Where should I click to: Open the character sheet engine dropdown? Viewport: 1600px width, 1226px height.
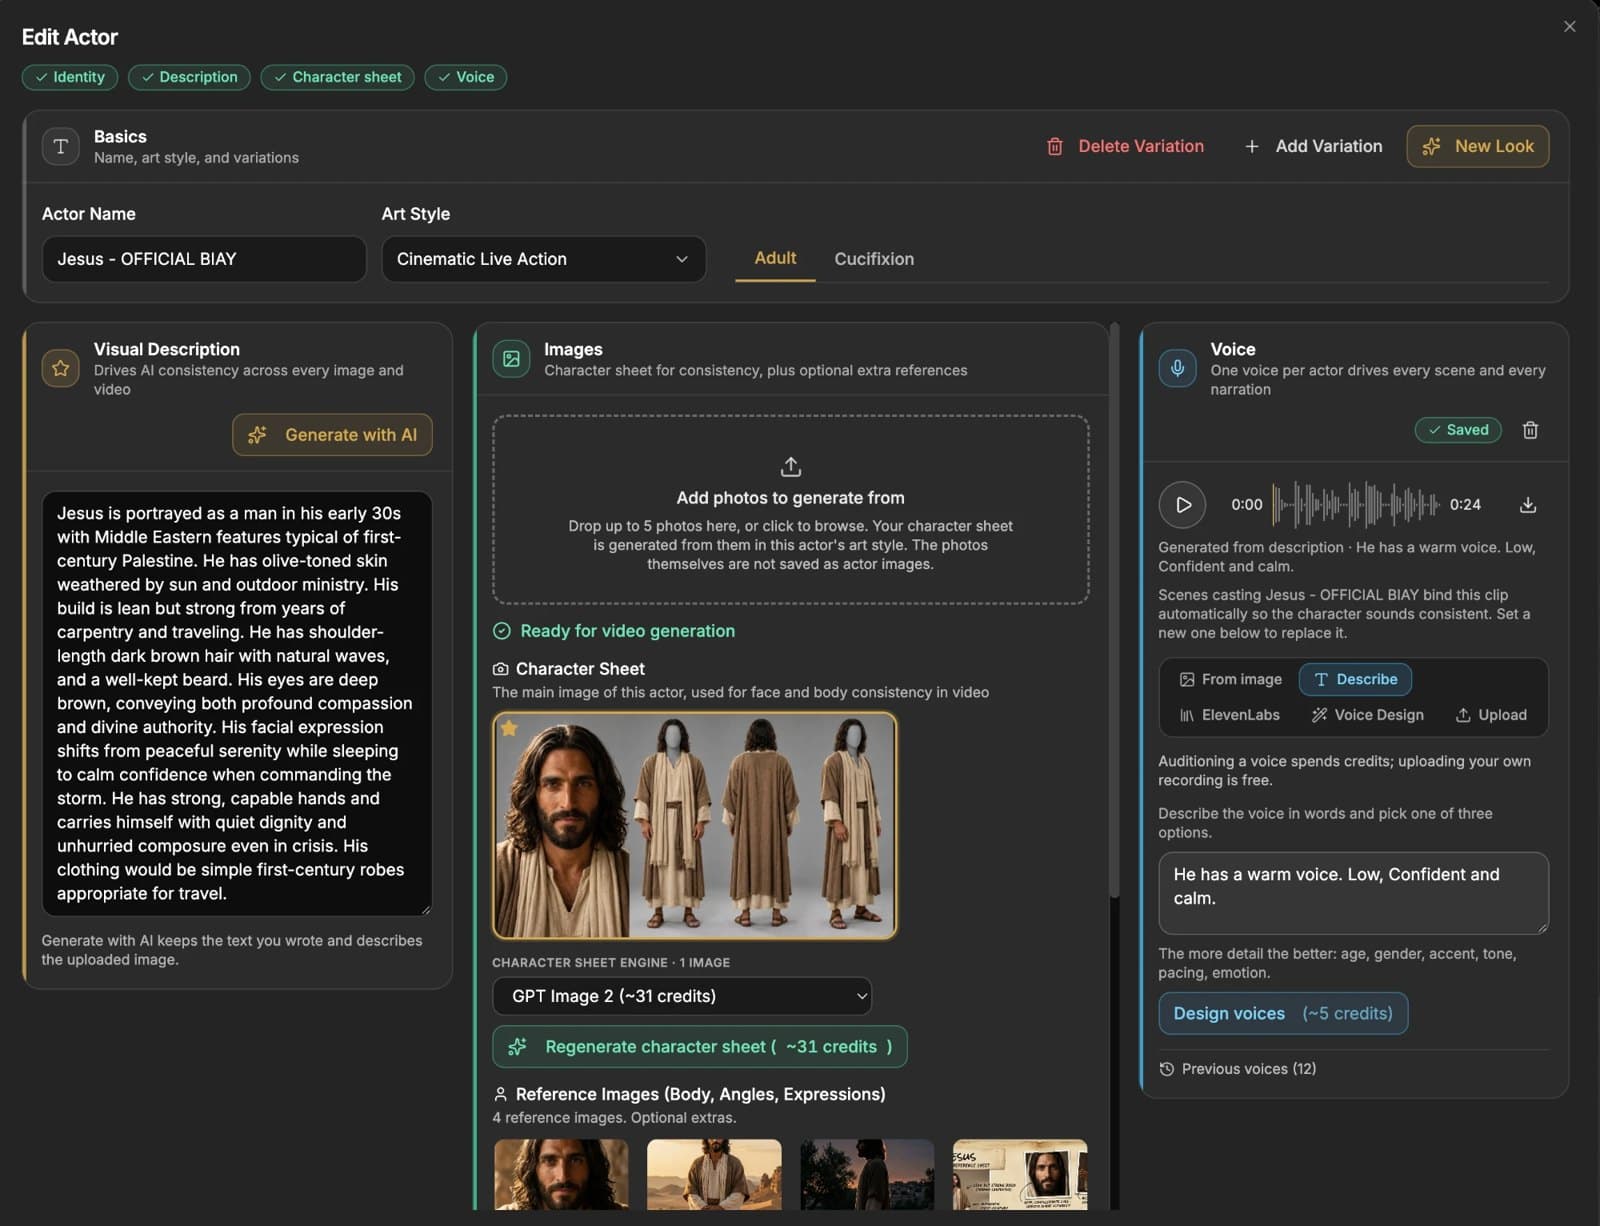(682, 996)
